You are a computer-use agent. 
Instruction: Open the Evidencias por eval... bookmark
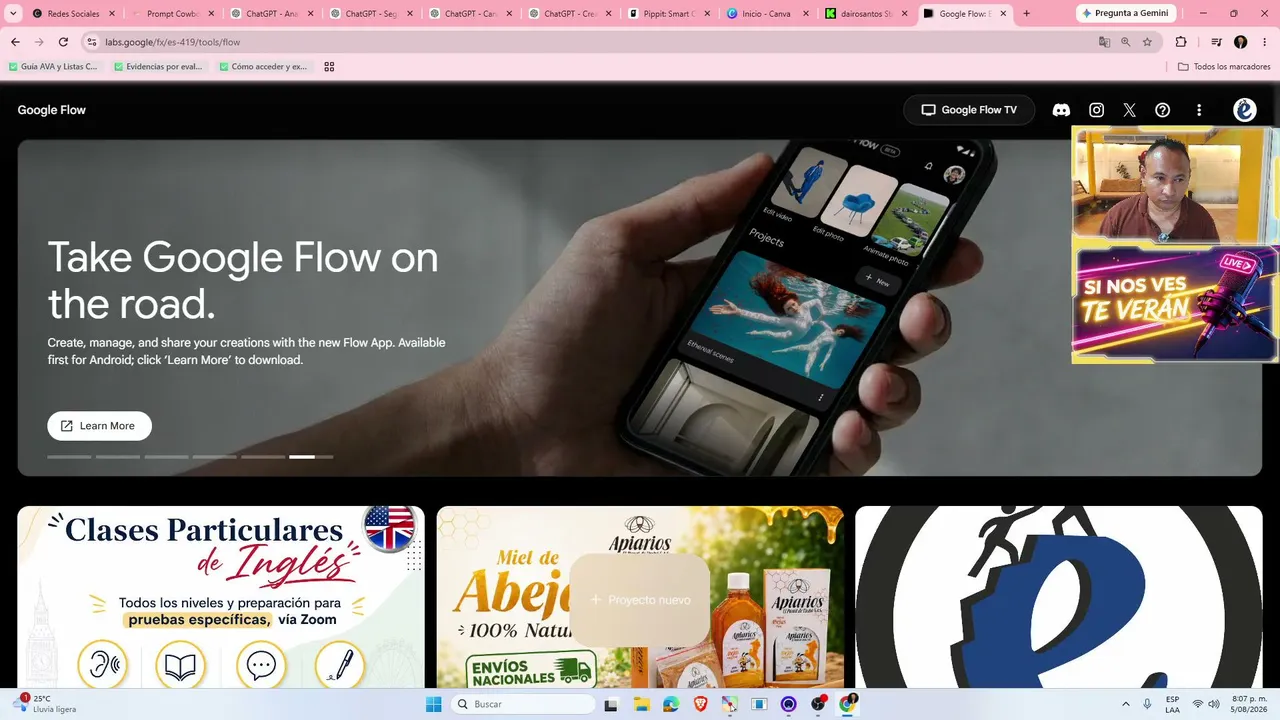[x=158, y=67]
